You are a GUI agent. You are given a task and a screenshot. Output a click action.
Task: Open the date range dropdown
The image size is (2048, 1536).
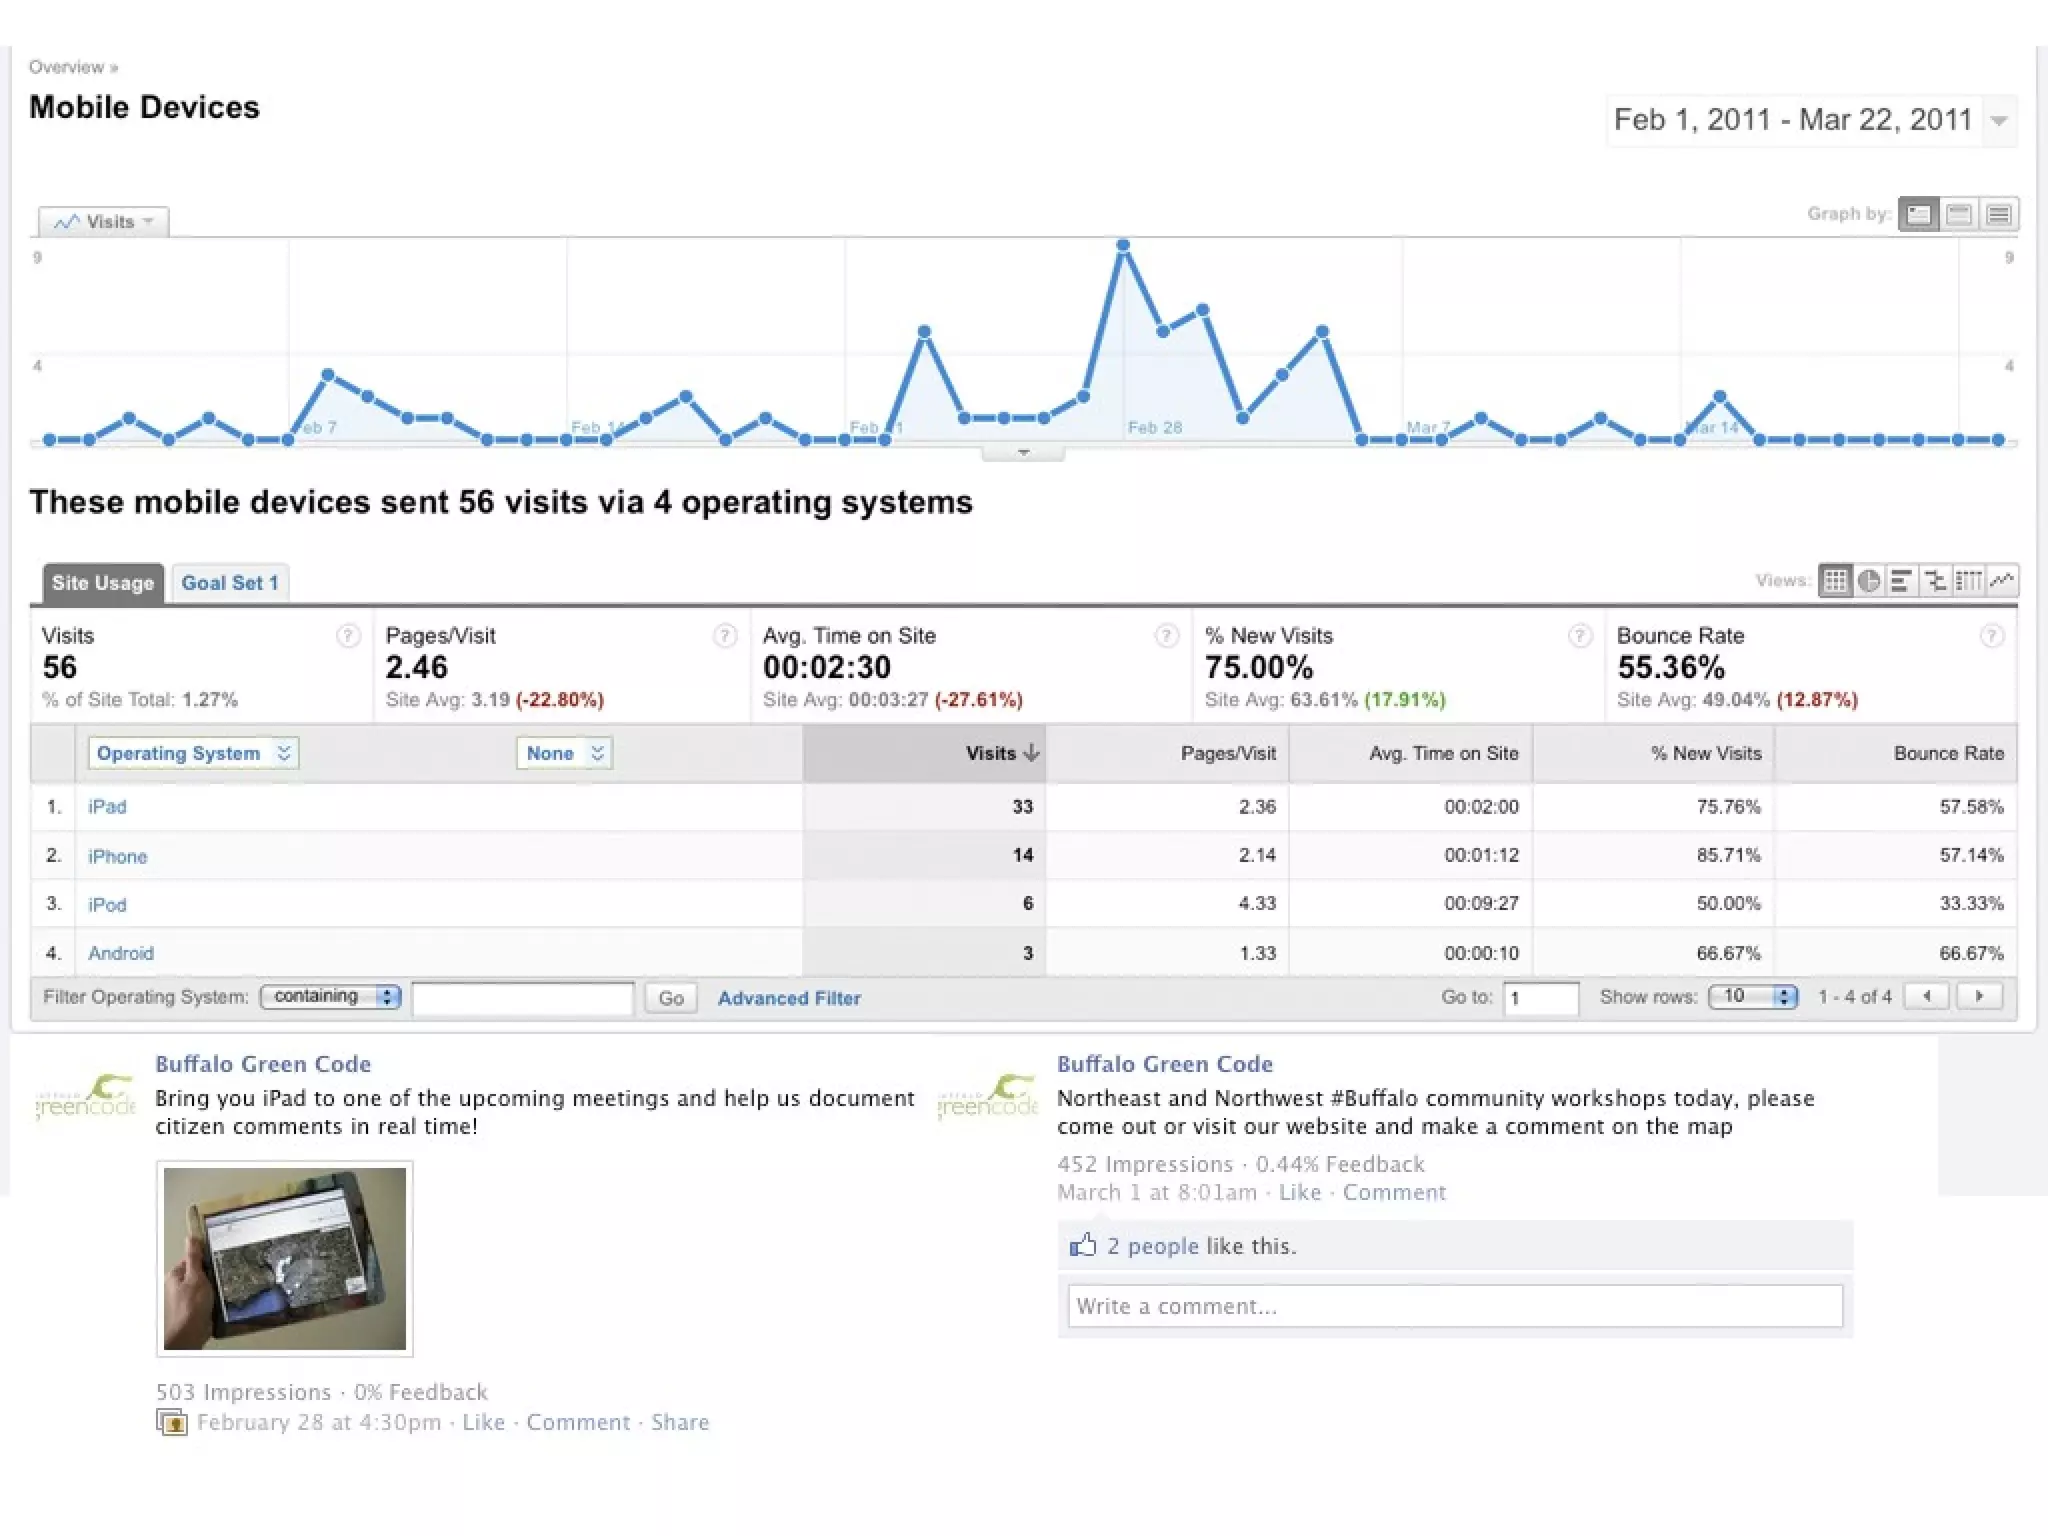1999,121
